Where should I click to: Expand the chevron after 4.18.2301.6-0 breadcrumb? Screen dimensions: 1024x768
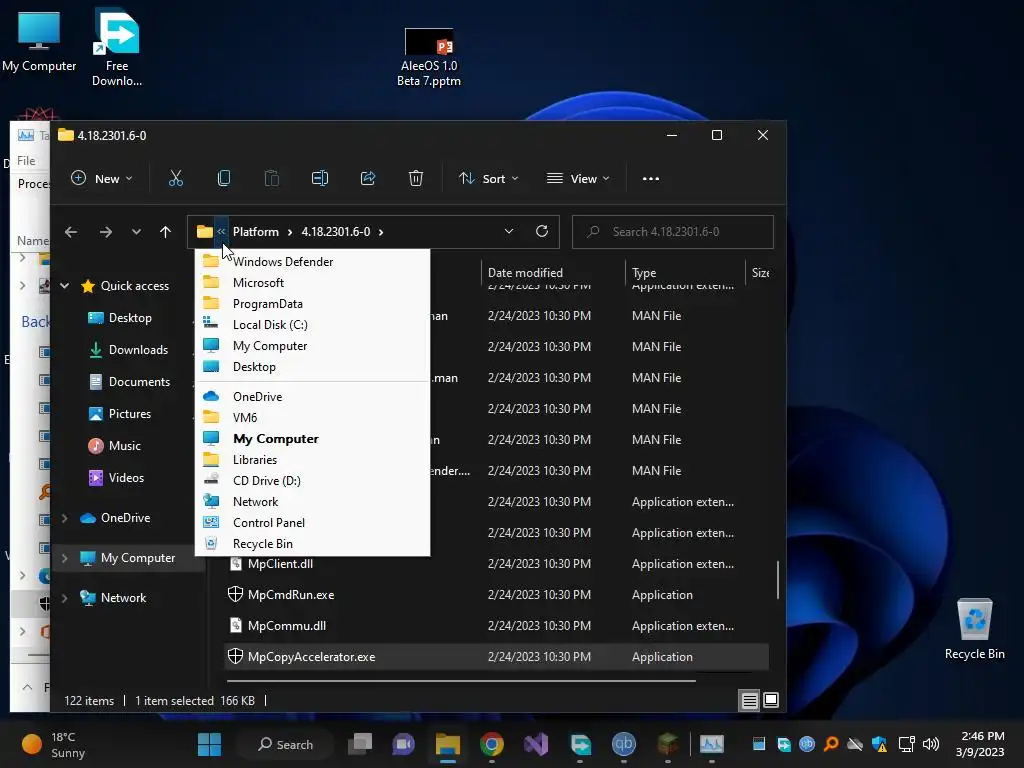(x=381, y=232)
